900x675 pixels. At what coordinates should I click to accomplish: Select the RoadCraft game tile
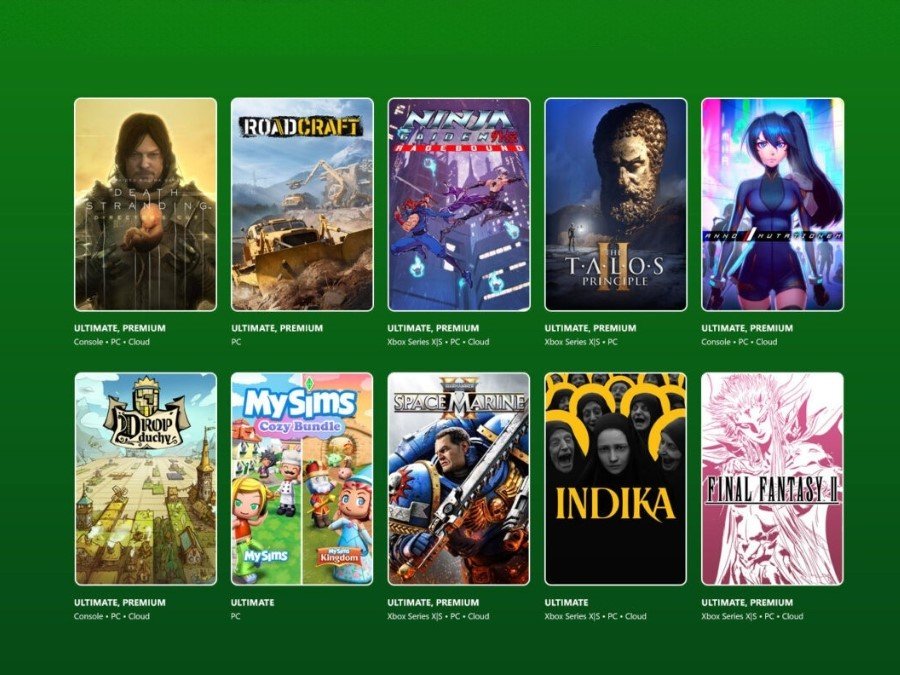tap(302, 204)
